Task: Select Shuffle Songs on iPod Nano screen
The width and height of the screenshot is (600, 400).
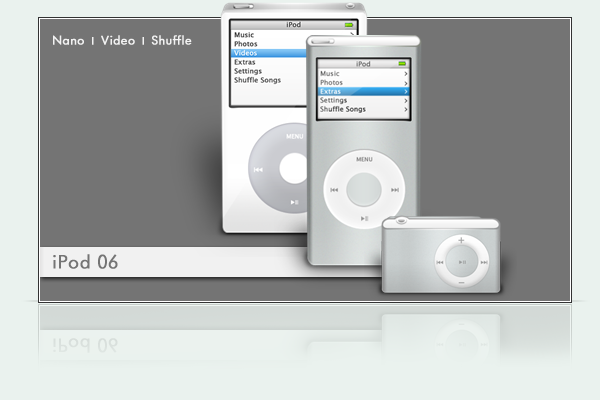Action: point(342,109)
